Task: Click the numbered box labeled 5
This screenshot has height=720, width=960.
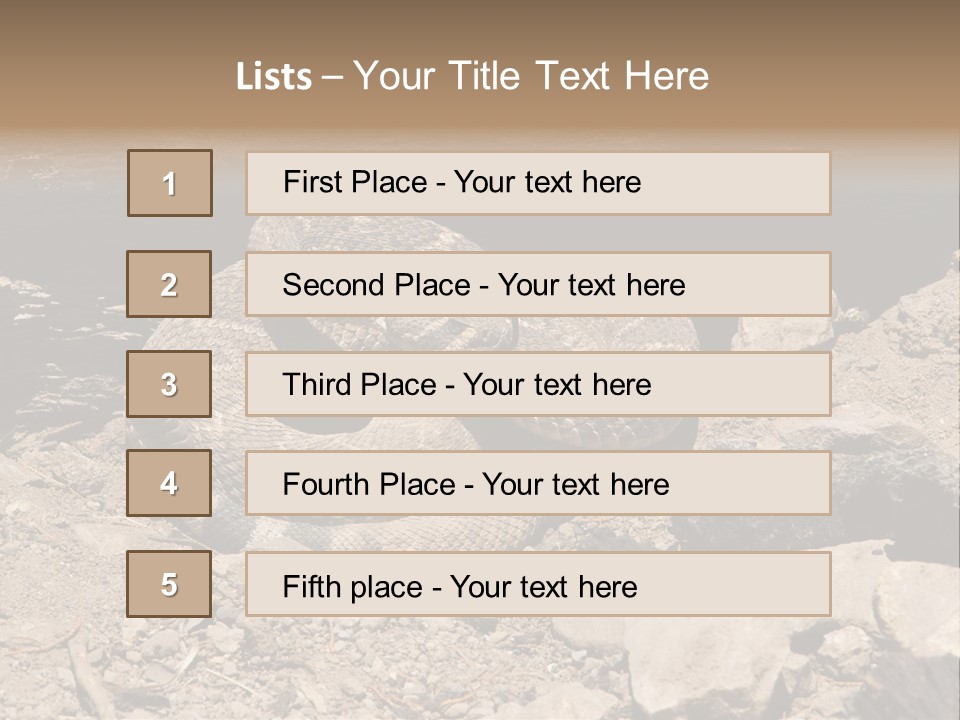Action: pyautogui.click(x=169, y=584)
